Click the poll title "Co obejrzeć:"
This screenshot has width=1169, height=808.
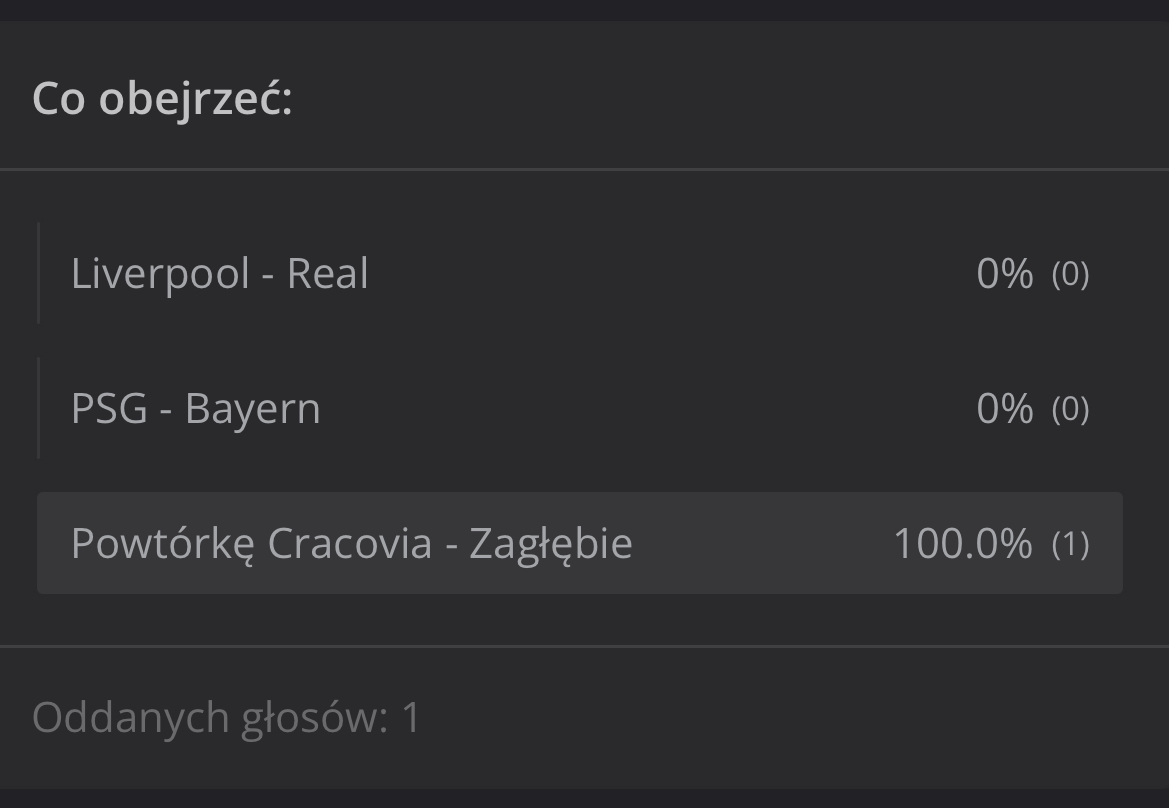point(162,99)
